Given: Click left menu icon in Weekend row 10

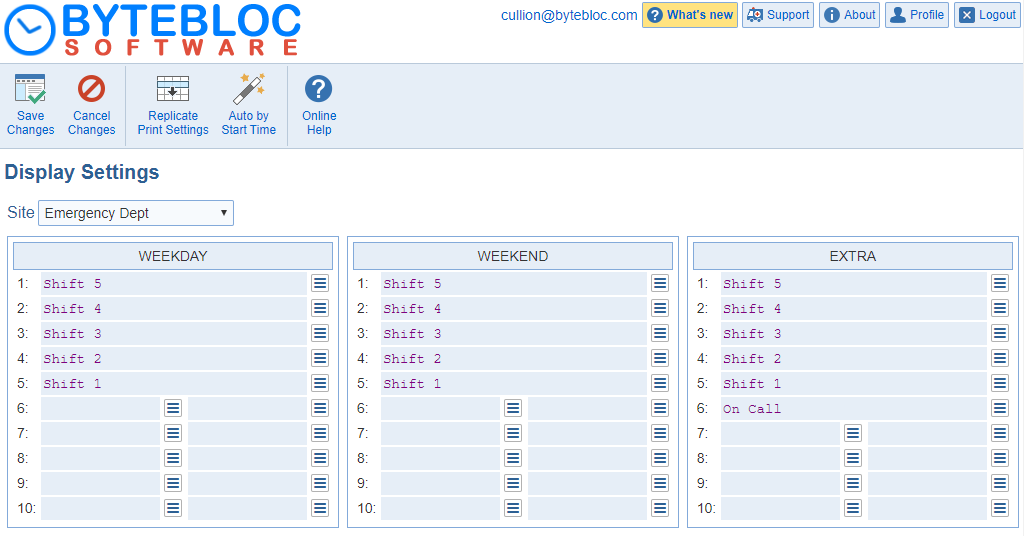Looking at the screenshot, I should (513, 508).
